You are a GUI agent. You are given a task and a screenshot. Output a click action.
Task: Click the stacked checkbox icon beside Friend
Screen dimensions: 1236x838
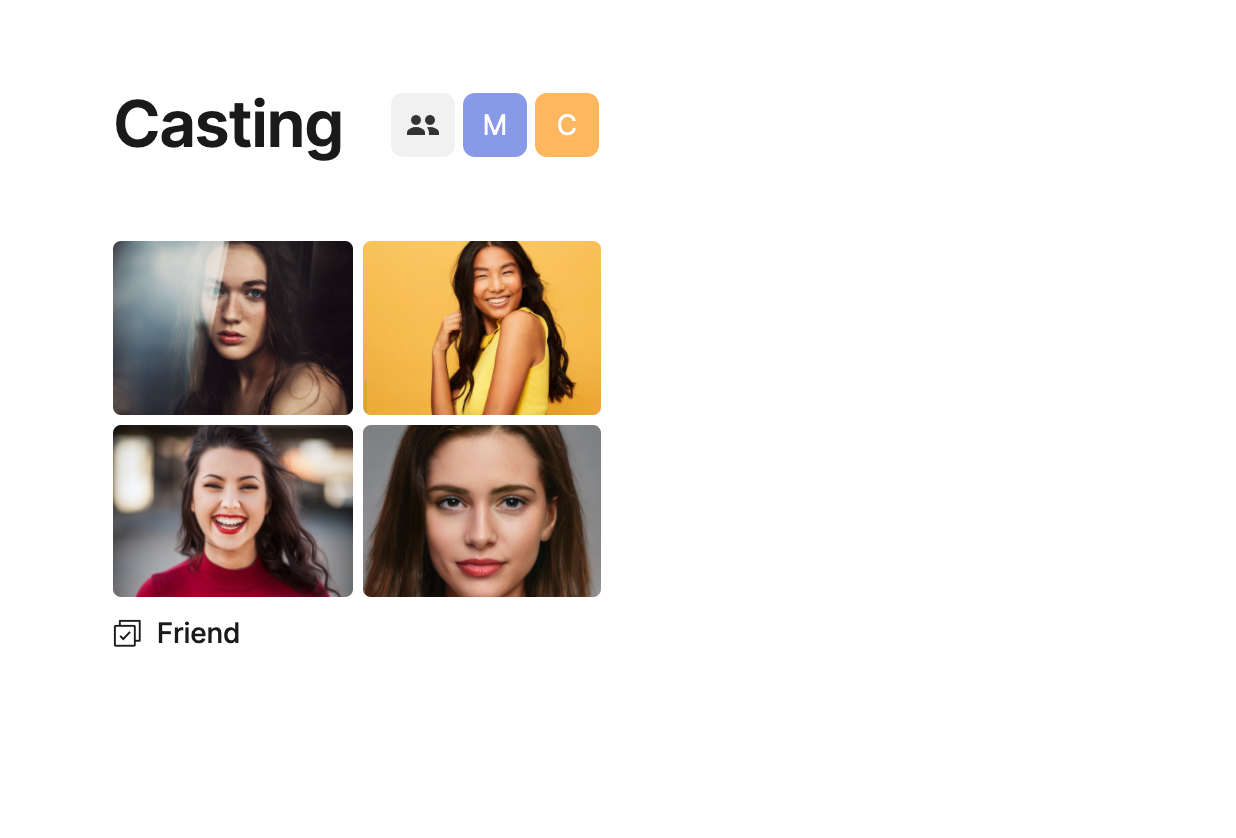click(127, 634)
